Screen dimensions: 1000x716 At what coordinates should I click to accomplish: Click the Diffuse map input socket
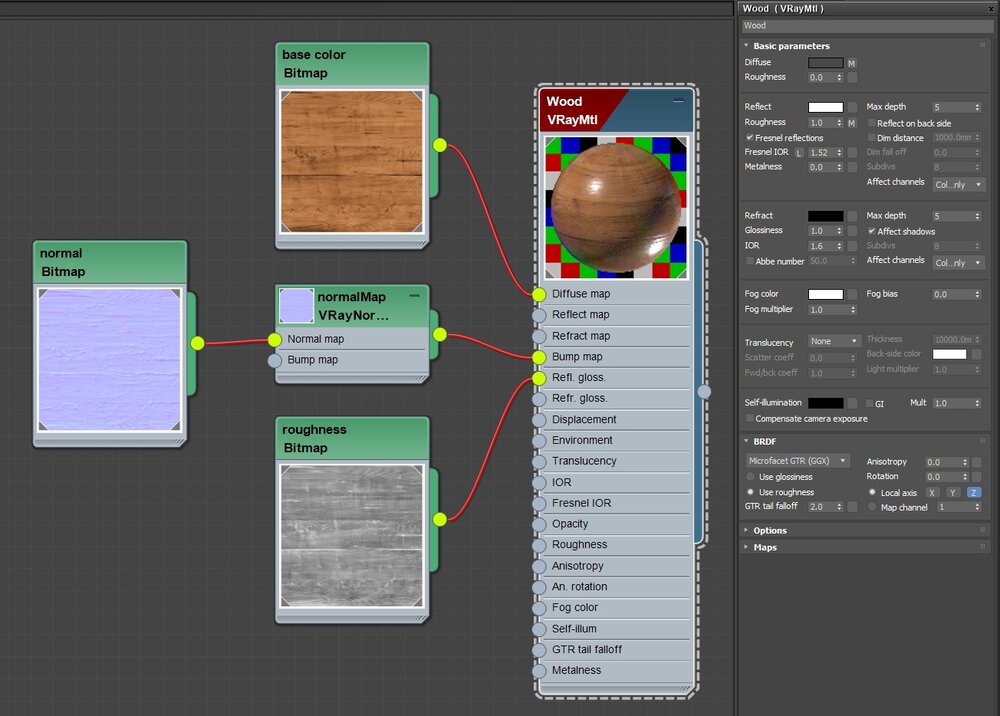point(540,294)
